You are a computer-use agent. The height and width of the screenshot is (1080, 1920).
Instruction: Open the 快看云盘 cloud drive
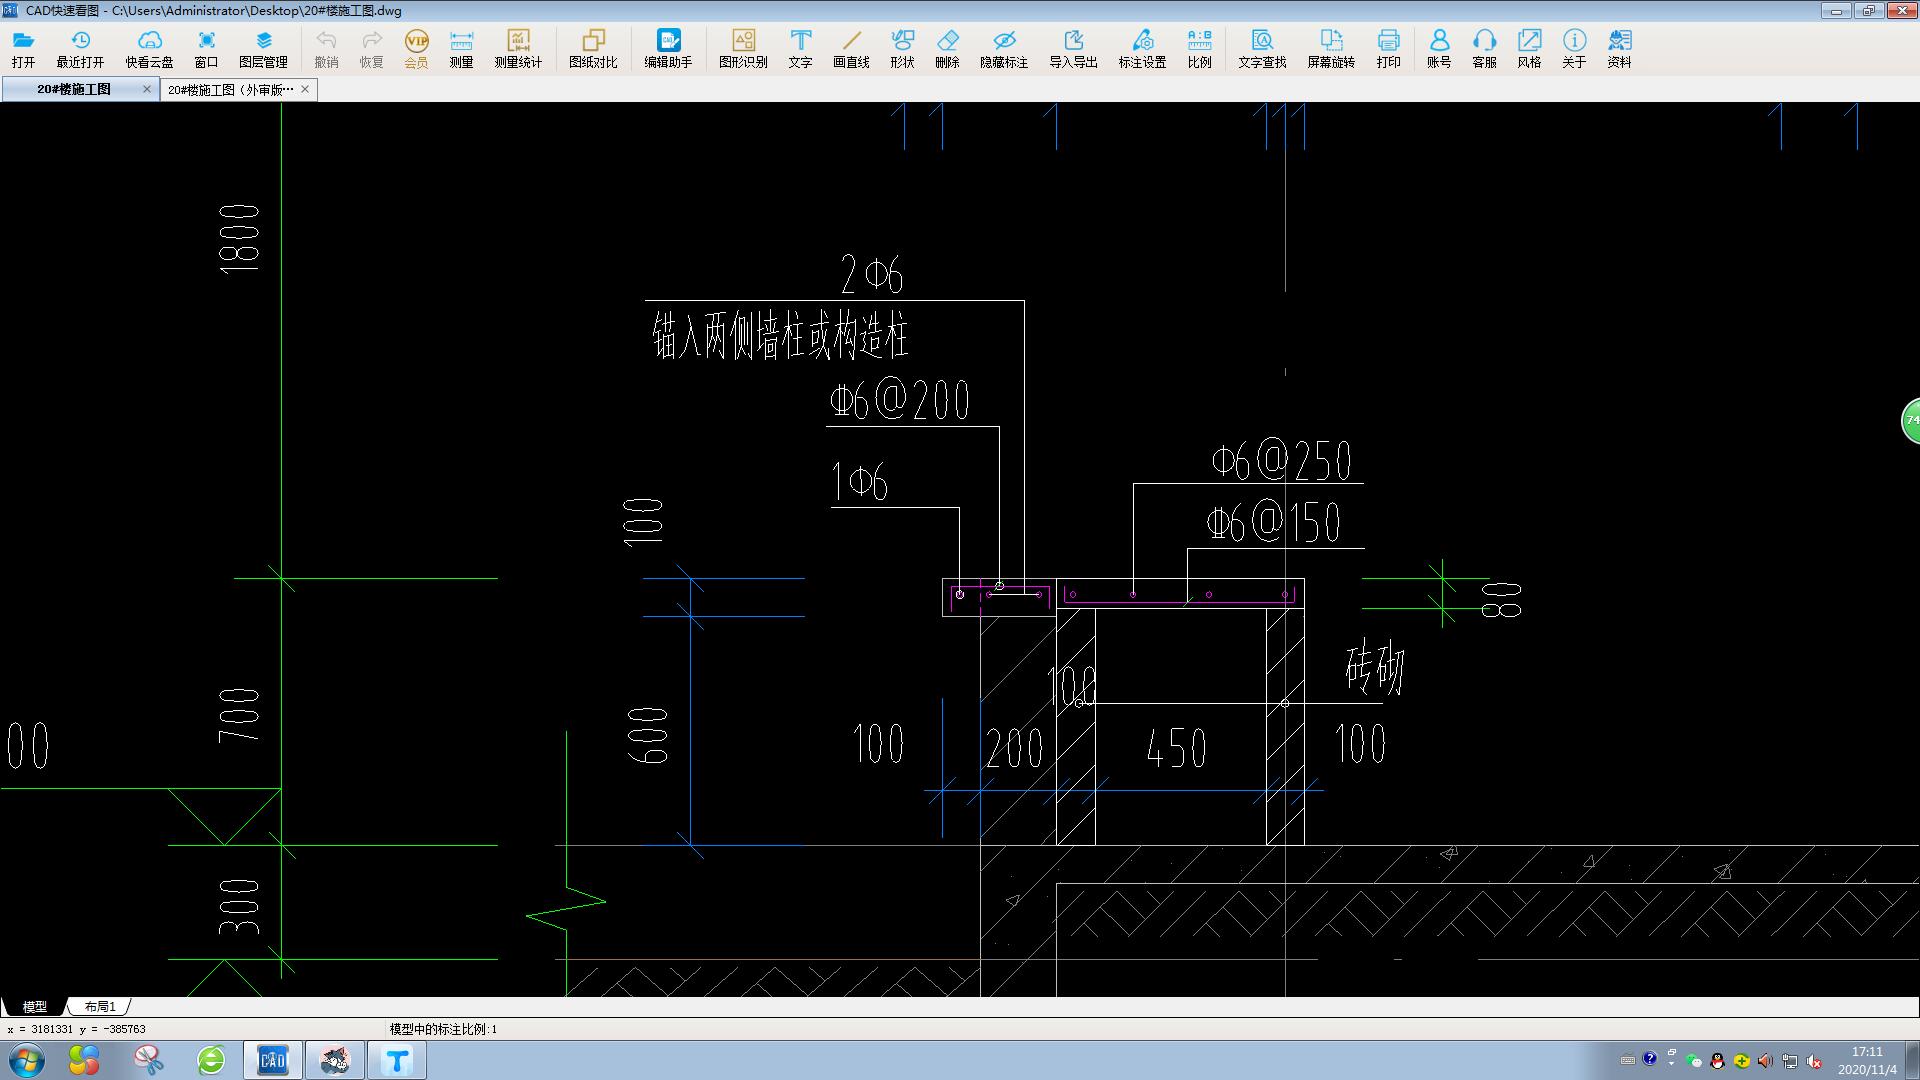coord(149,48)
